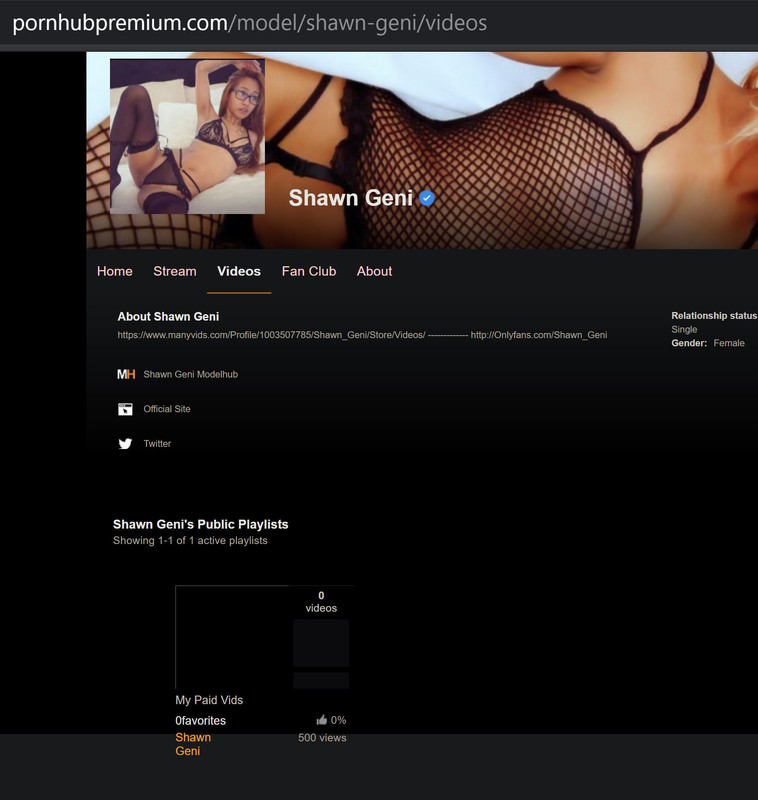758x800 pixels.
Task: Click the Official Site window icon
Action: 125,409
